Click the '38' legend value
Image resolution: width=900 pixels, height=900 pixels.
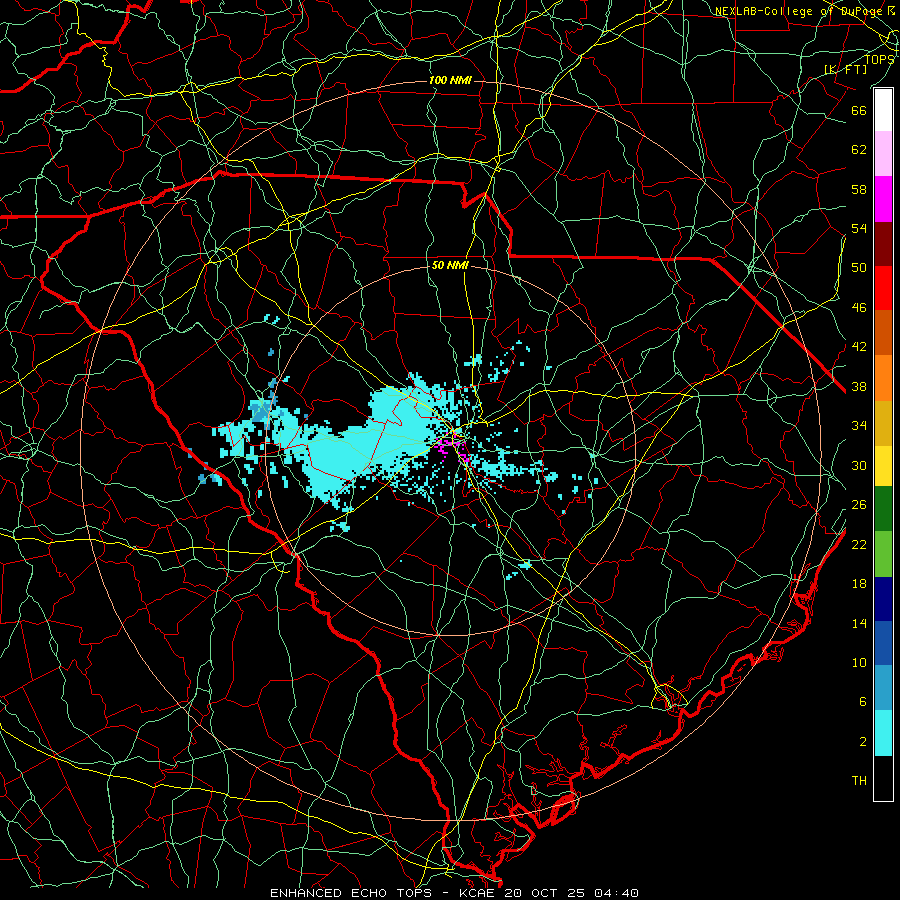[859, 387]
